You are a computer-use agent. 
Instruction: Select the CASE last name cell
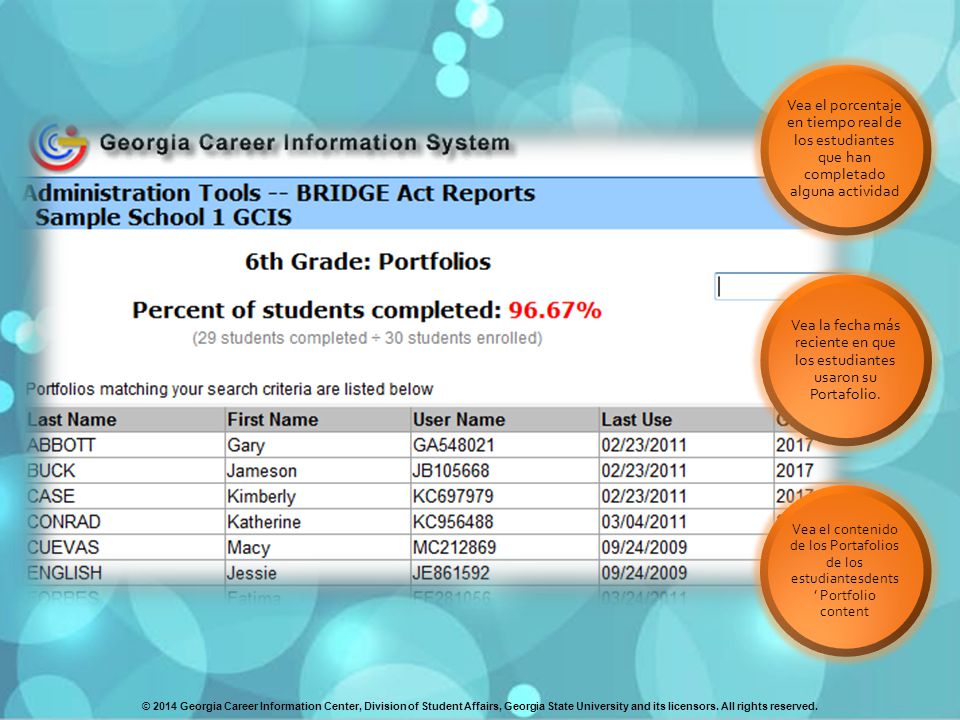51,496
